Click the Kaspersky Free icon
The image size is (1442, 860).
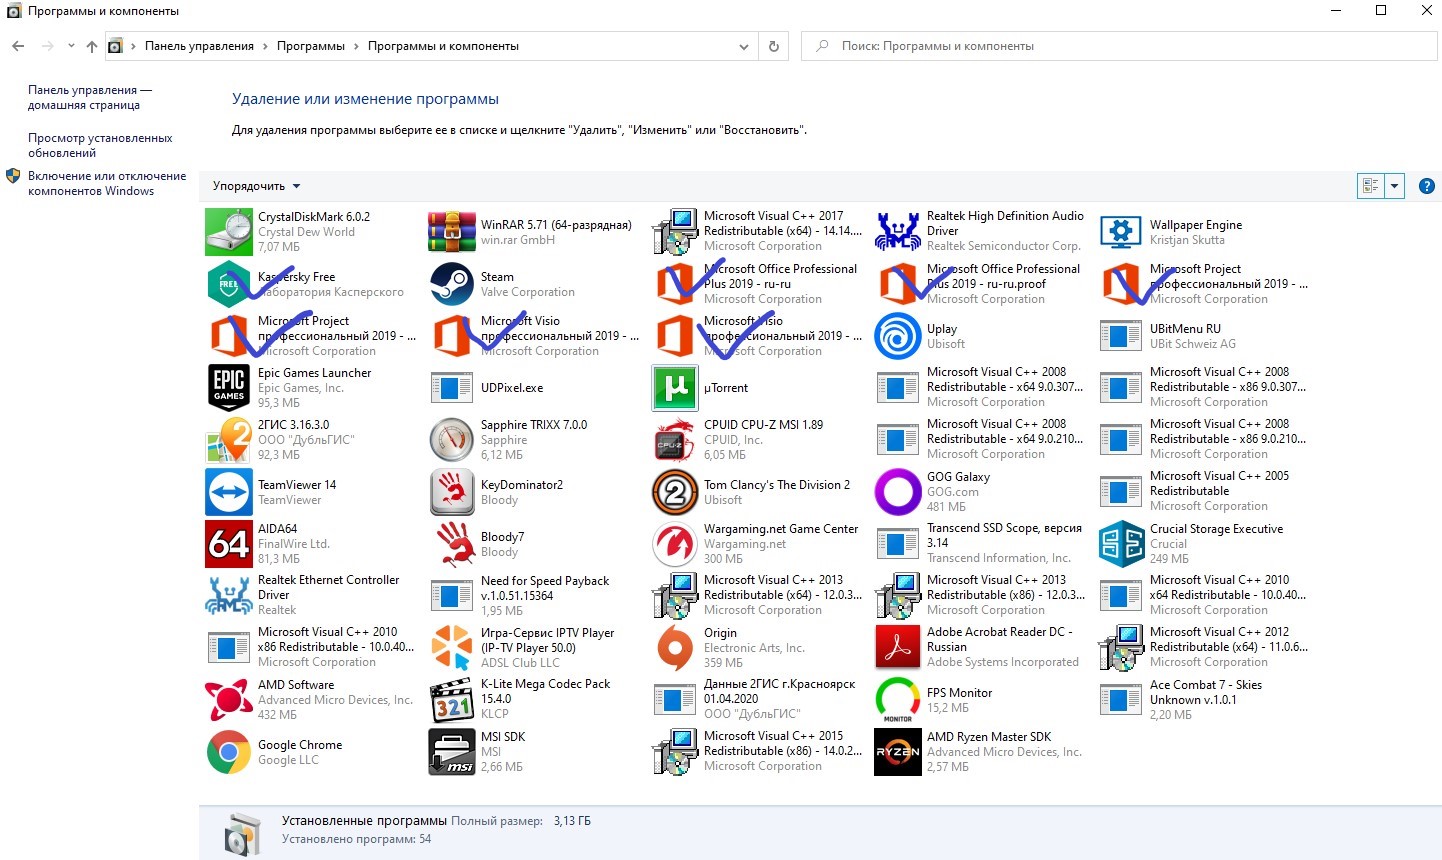pos(229,284)
